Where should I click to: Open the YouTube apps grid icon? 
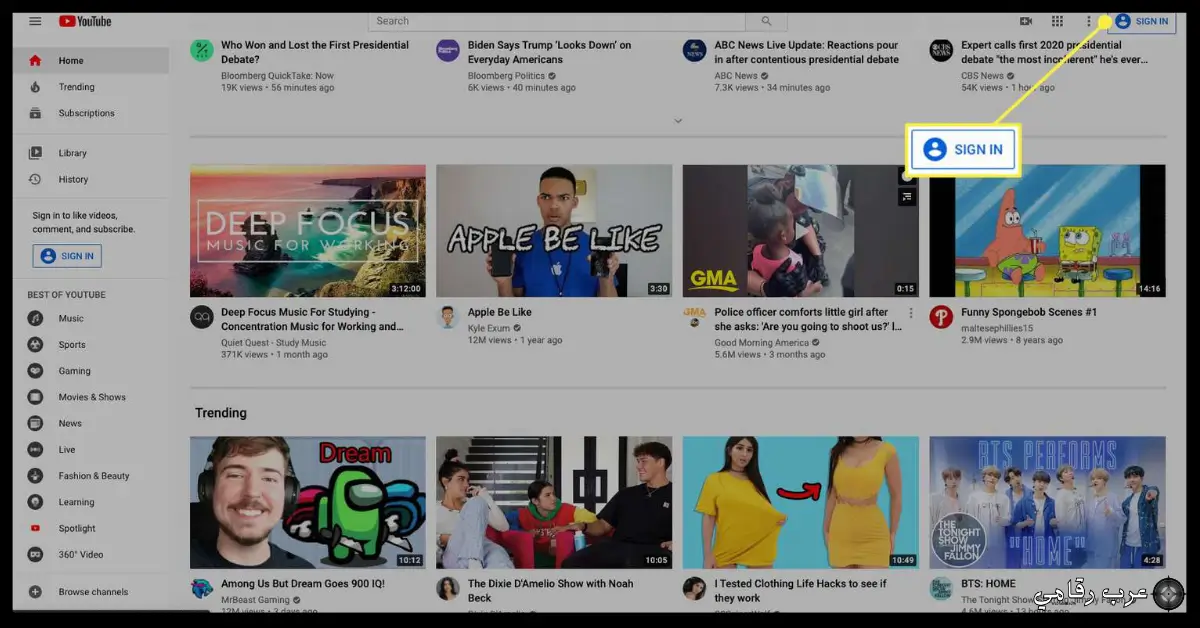tap(1057, 21)
